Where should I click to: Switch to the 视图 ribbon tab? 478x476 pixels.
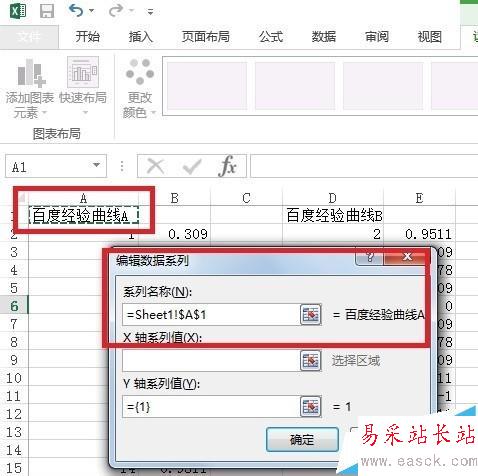(x=430, y=36)
